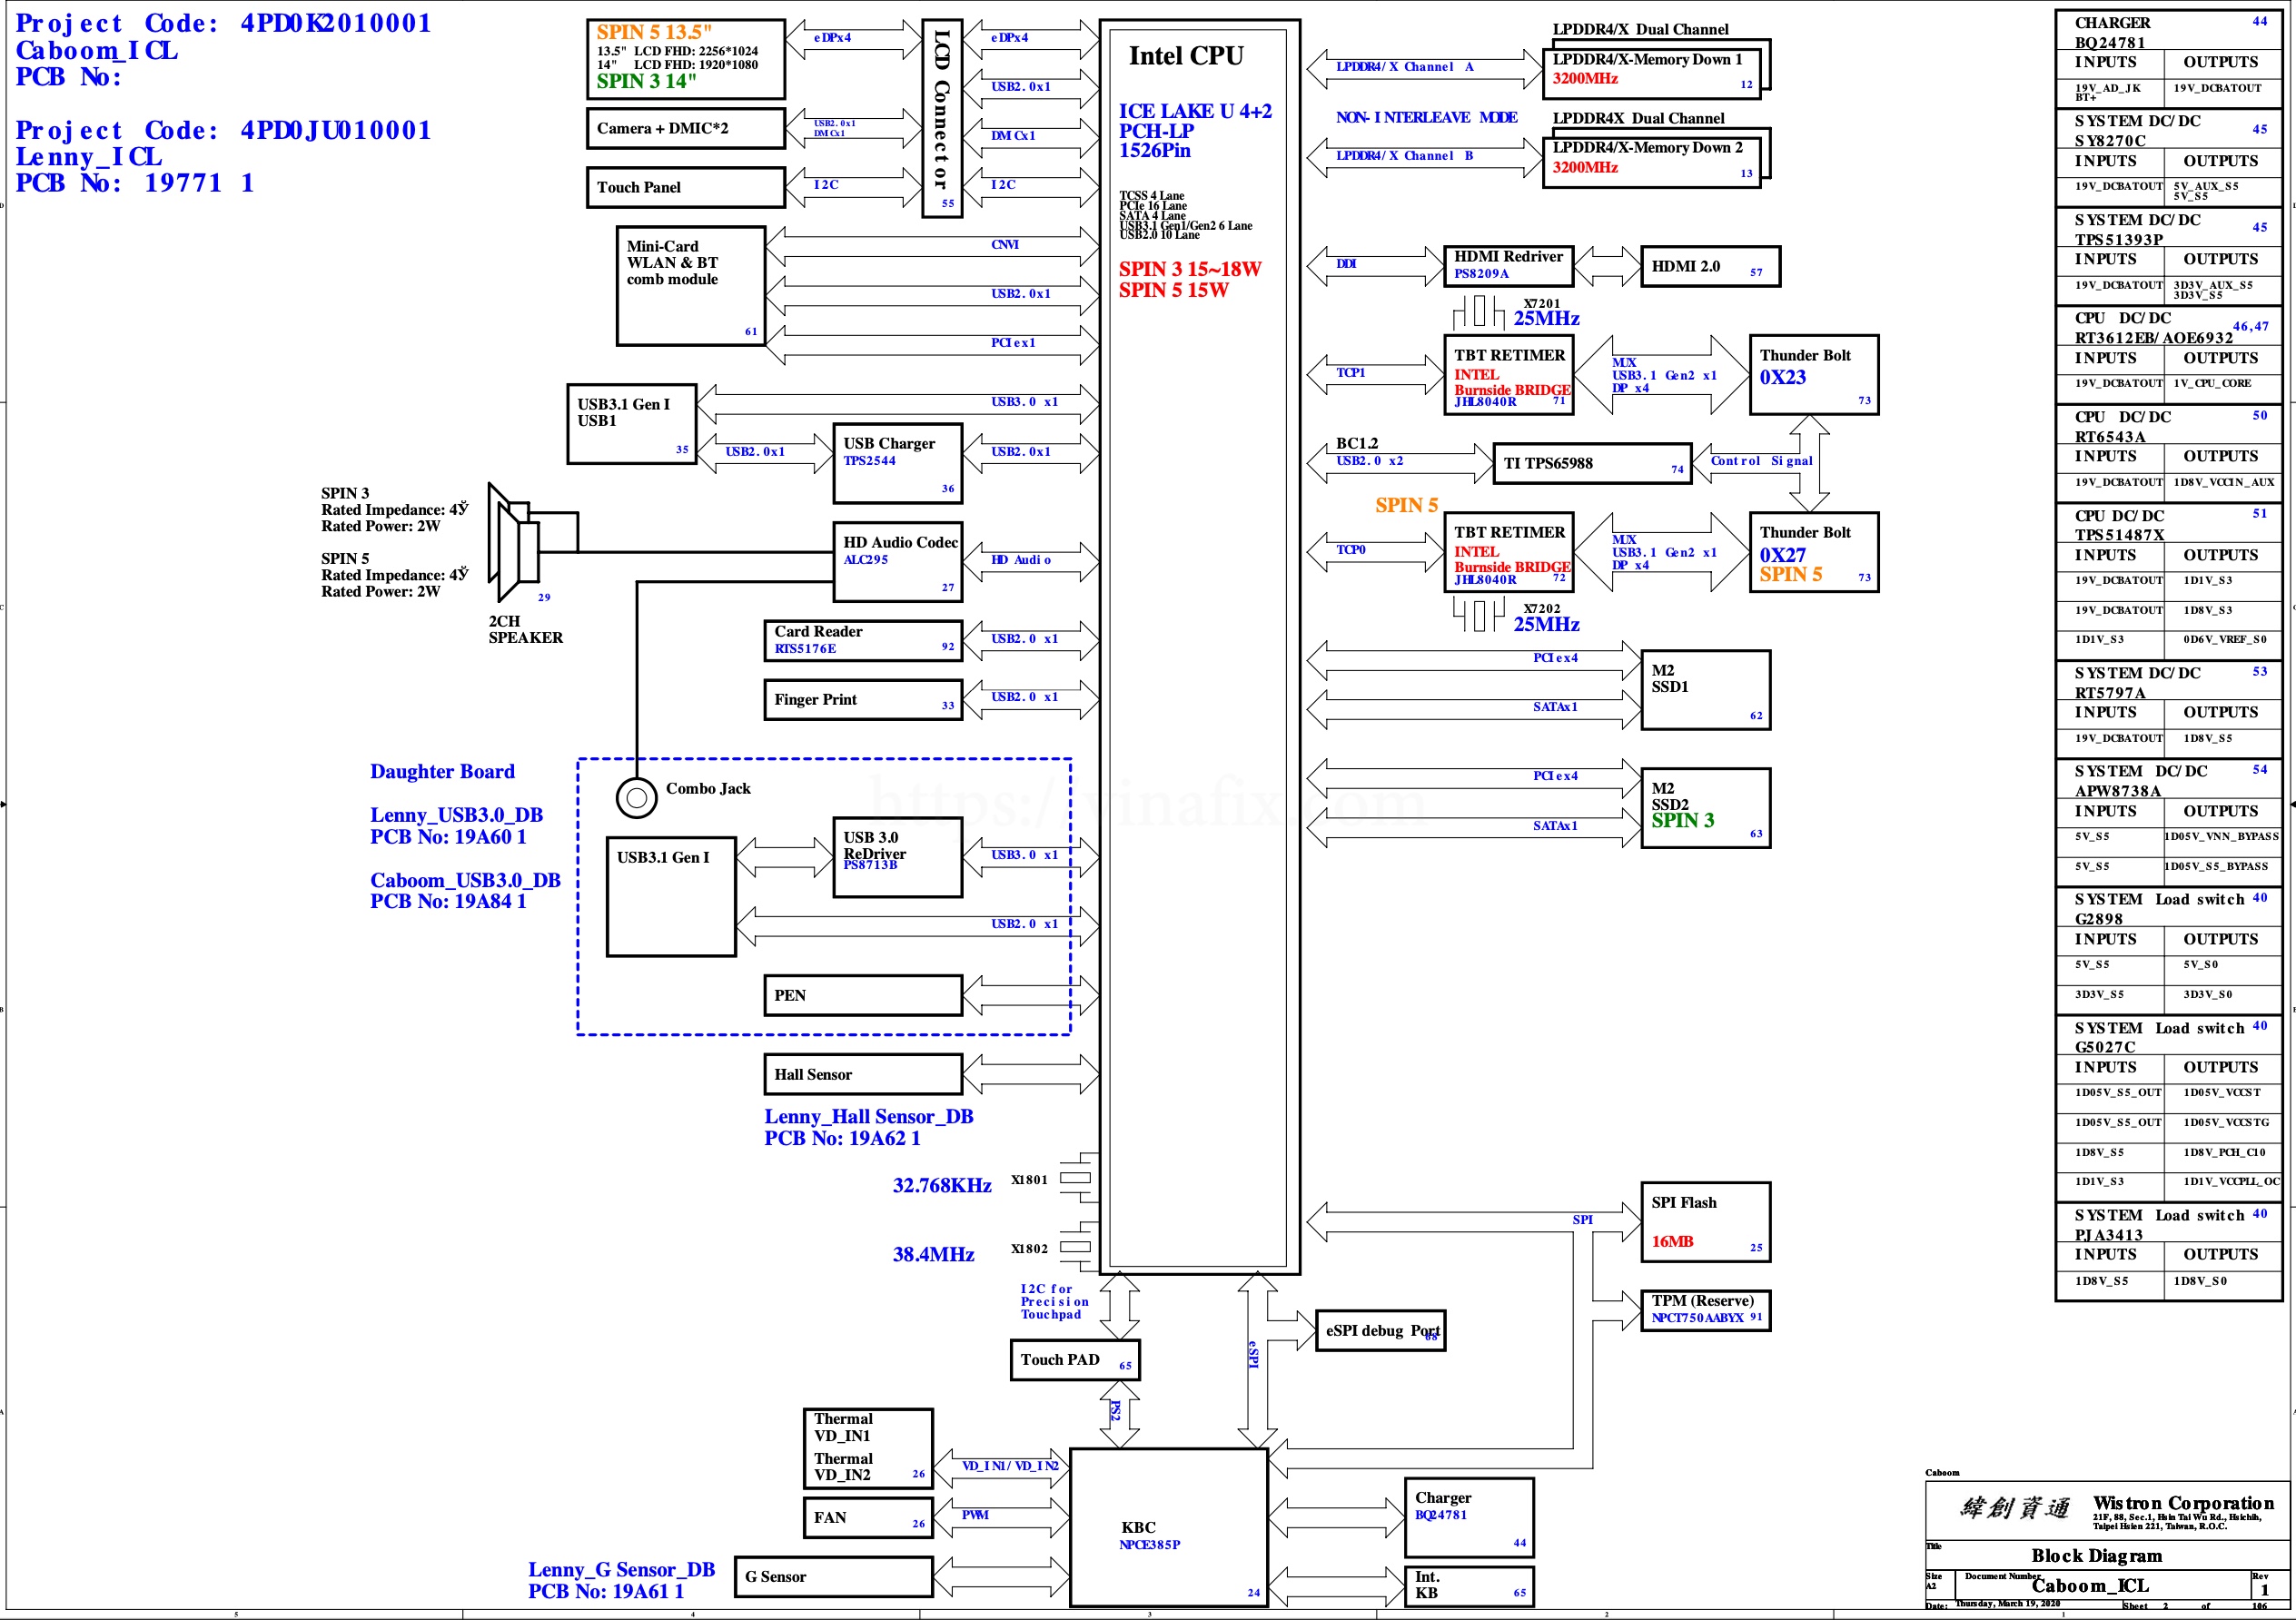Viewport: 2296px width, 1620px height.
Task: Click the PEN block
Action: coord(862,995)
